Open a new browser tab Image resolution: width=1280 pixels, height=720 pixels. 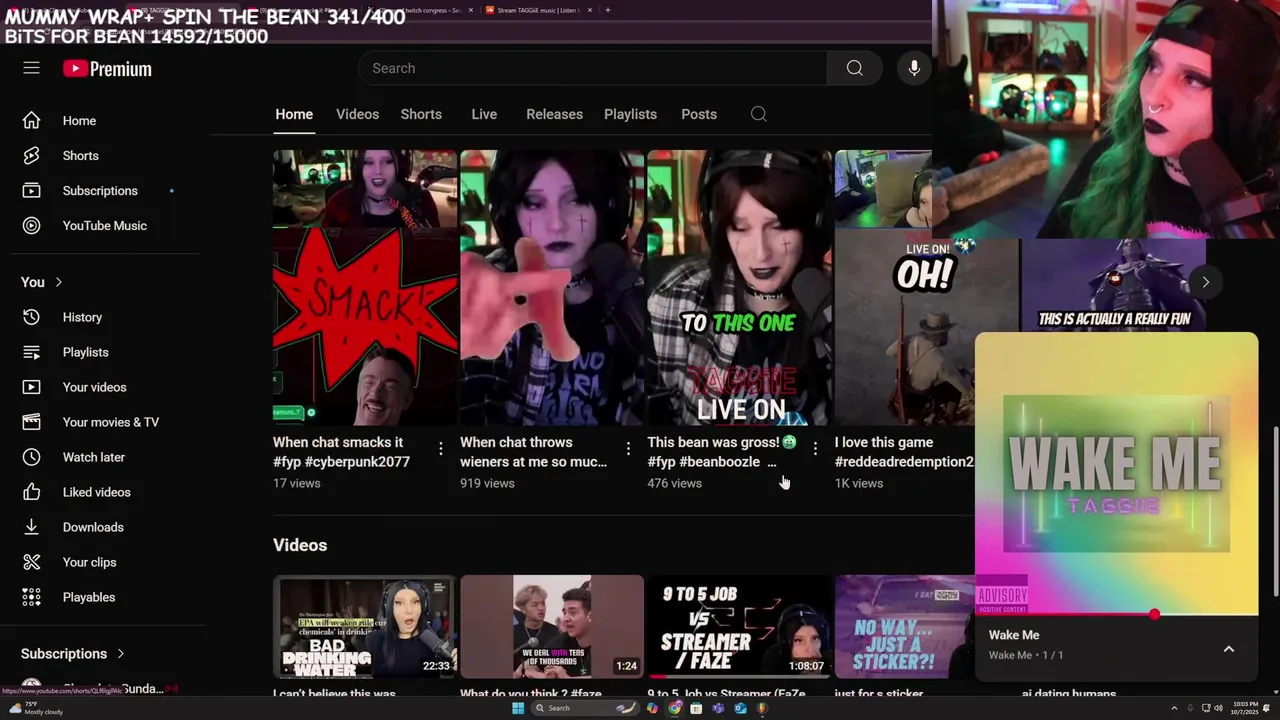point(608,10)
